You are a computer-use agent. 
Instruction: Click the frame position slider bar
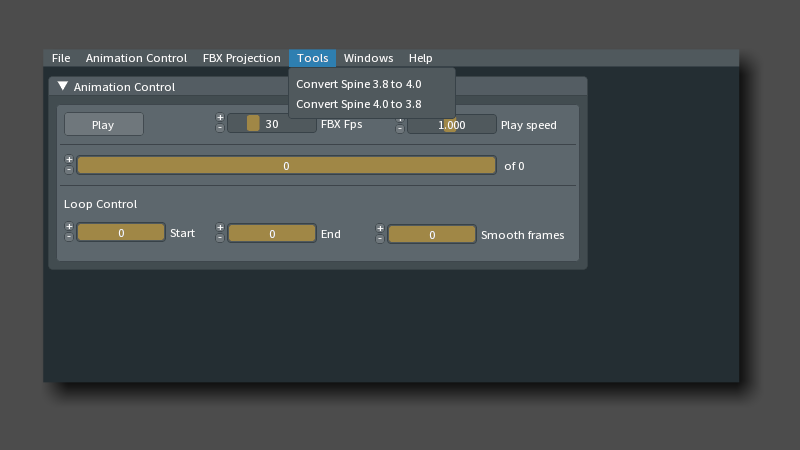(286, 166)
